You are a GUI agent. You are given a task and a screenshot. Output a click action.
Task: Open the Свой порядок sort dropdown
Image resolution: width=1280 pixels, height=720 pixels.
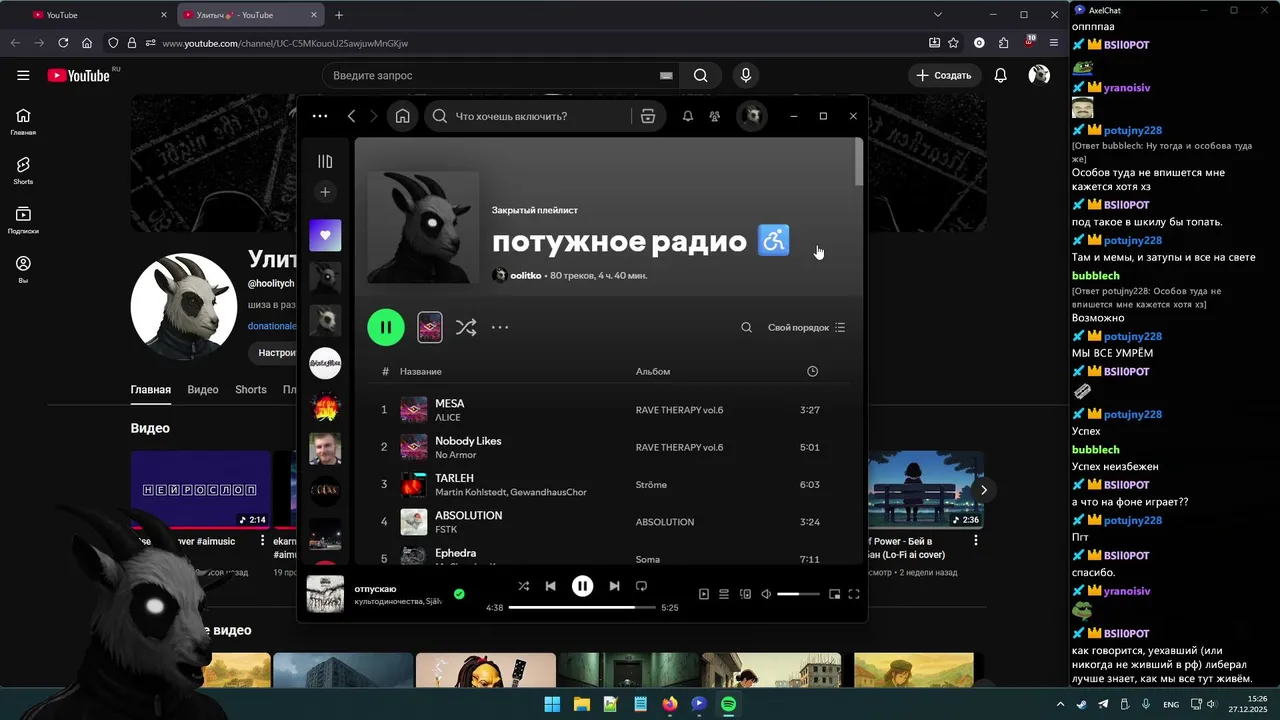[x=806, y=327]
